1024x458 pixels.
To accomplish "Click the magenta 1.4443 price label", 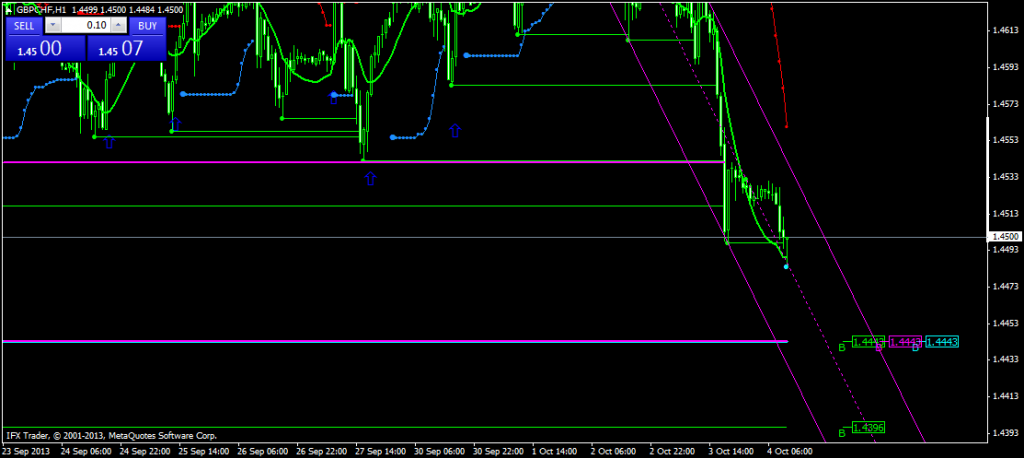I will click(905, 342).
